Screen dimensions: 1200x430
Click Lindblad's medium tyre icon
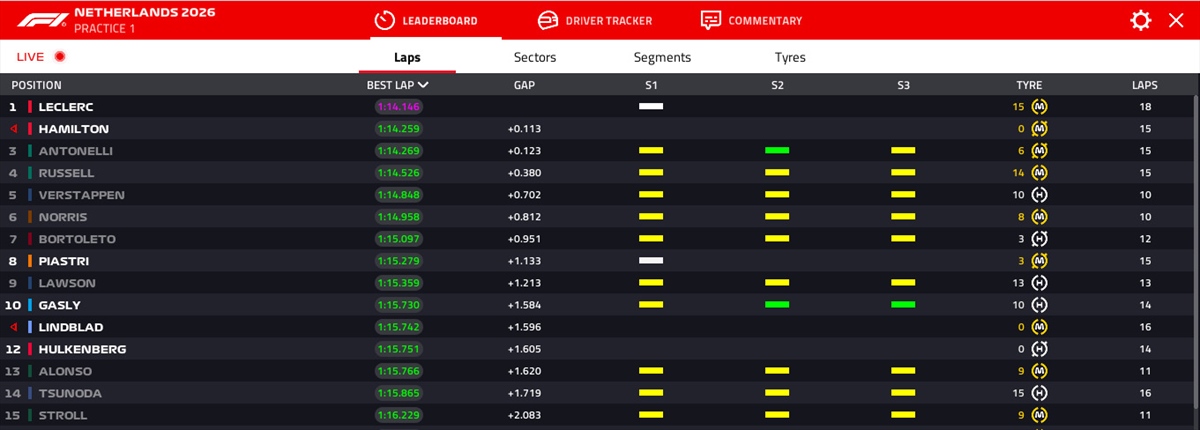[1039, 327]
